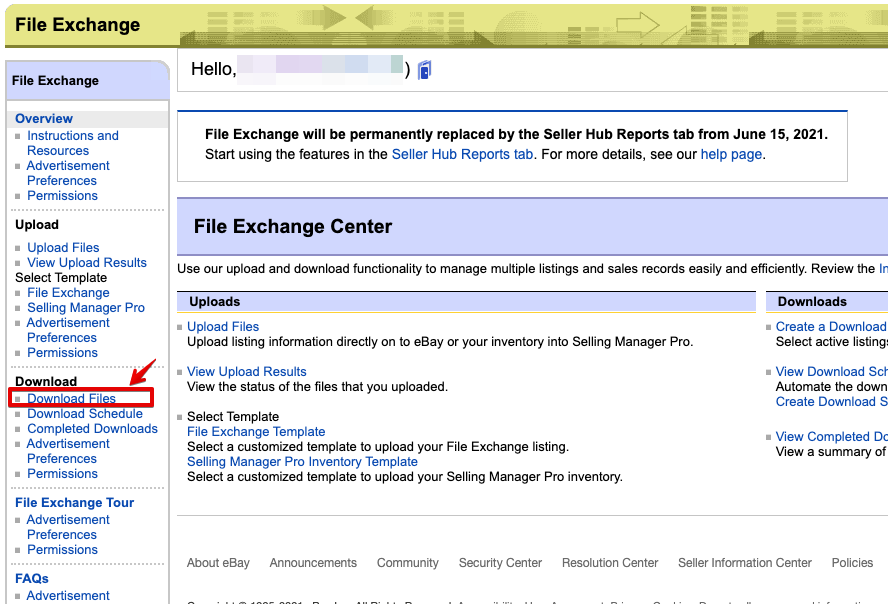Click the File Exchange Center heading
The width and height of the screenshot is (888, 604).
(x=293, y=226)
